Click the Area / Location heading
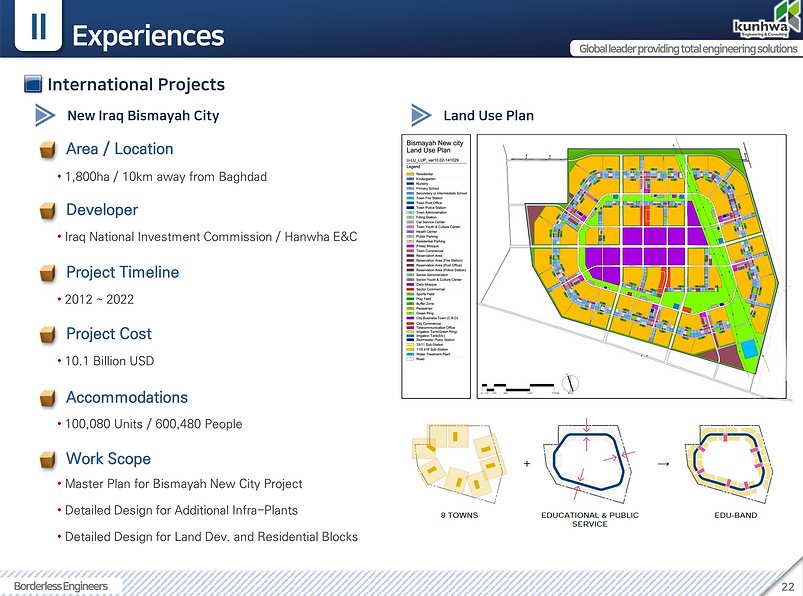 point(120,149)
